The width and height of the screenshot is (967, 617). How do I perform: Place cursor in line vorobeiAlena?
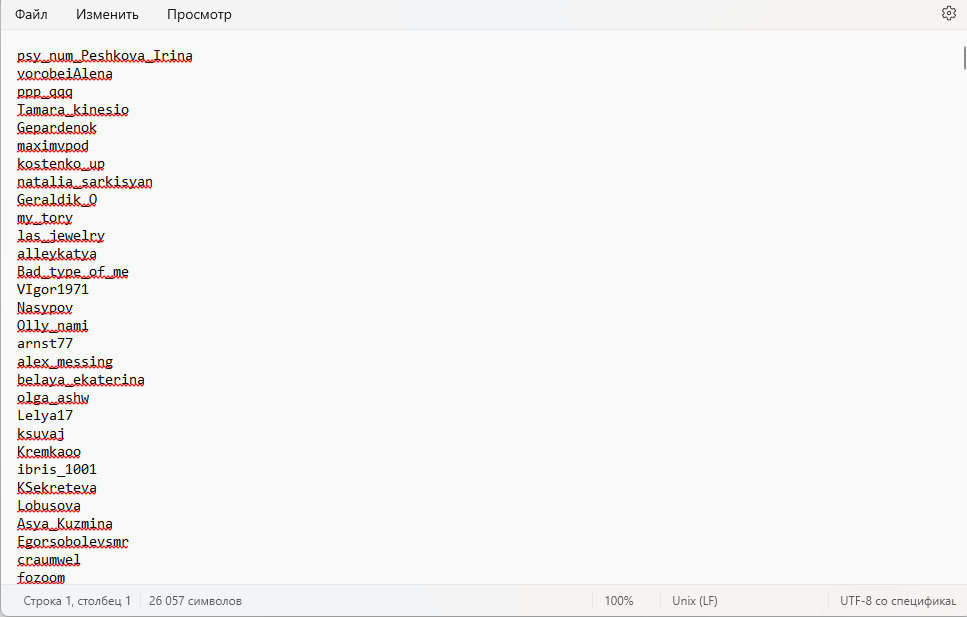point(65,73)
